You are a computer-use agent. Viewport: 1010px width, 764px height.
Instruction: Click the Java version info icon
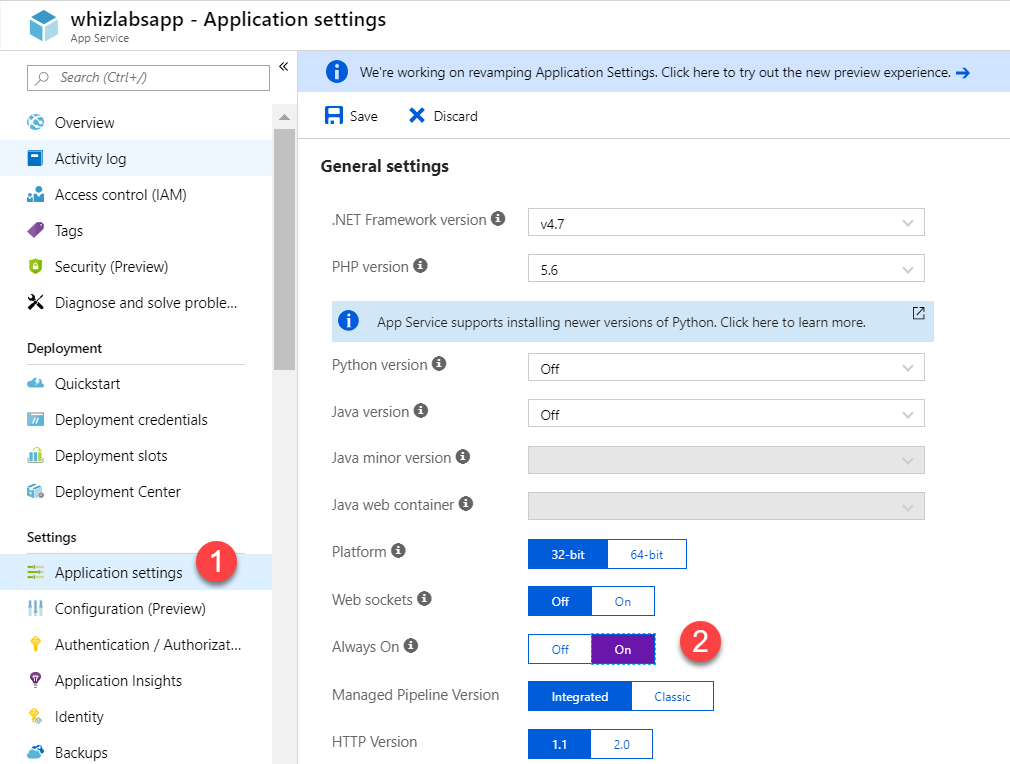coord(421,410)
